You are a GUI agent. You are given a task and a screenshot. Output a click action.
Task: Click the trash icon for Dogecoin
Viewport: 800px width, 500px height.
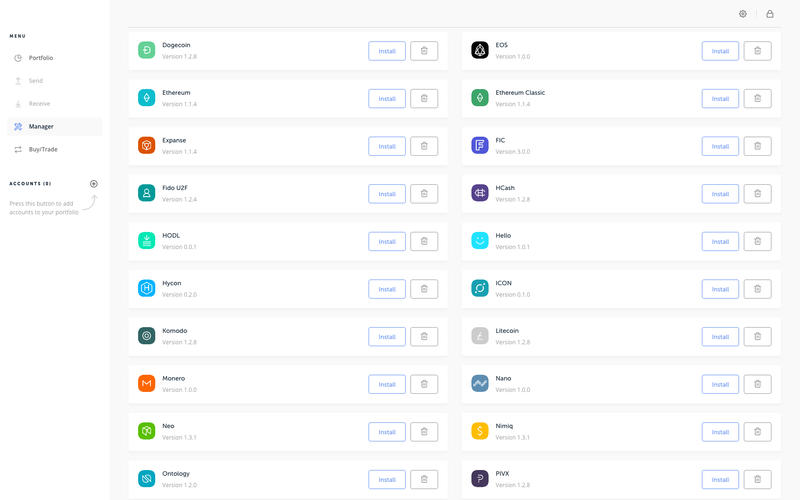tap(424, 51)
